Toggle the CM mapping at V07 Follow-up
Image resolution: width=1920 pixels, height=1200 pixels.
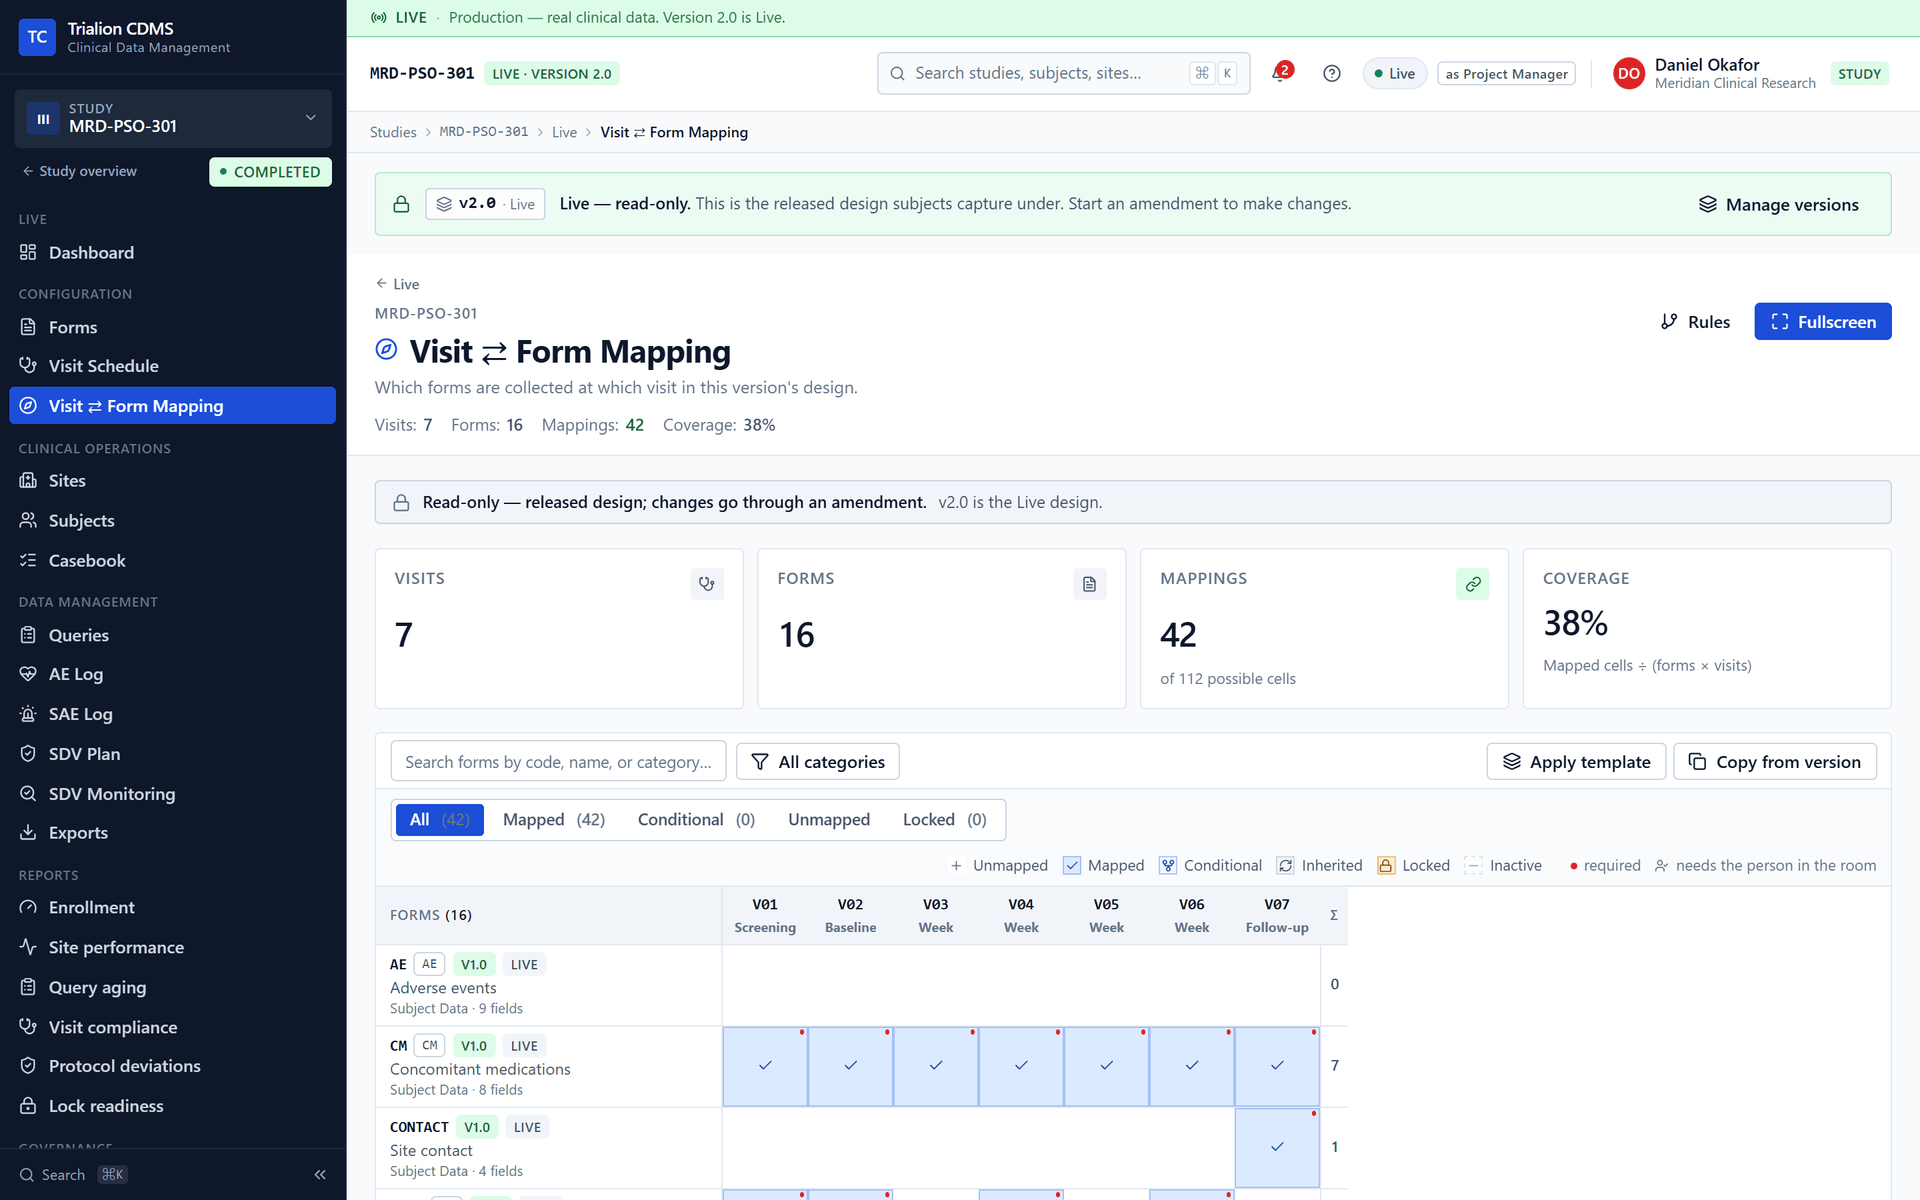pyautogui.click(x=1277, y=1066)
